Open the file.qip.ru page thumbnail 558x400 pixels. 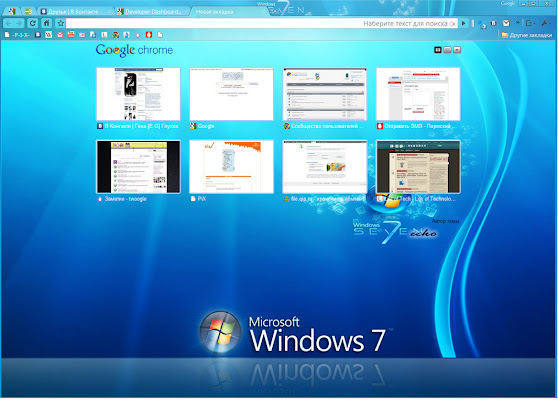point(325,167)
